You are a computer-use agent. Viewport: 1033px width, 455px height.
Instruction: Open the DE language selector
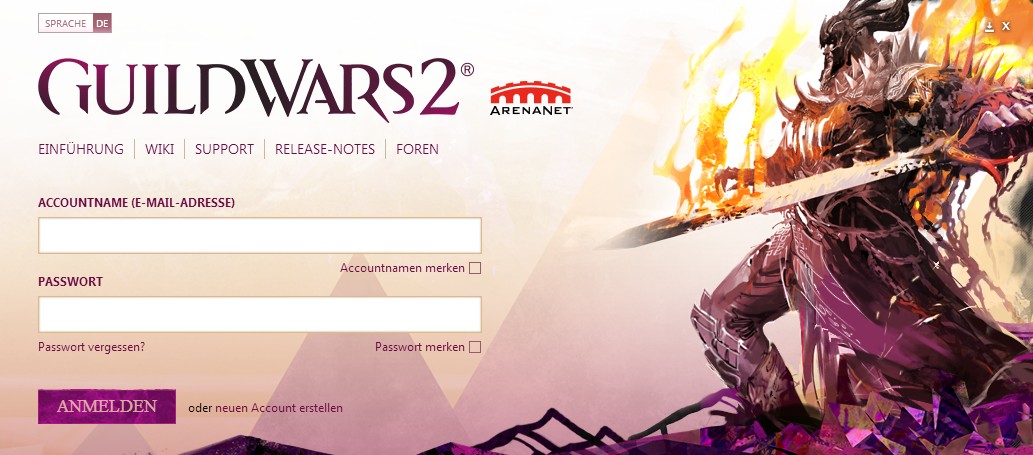pyautogui.click(x=102, y=23)
